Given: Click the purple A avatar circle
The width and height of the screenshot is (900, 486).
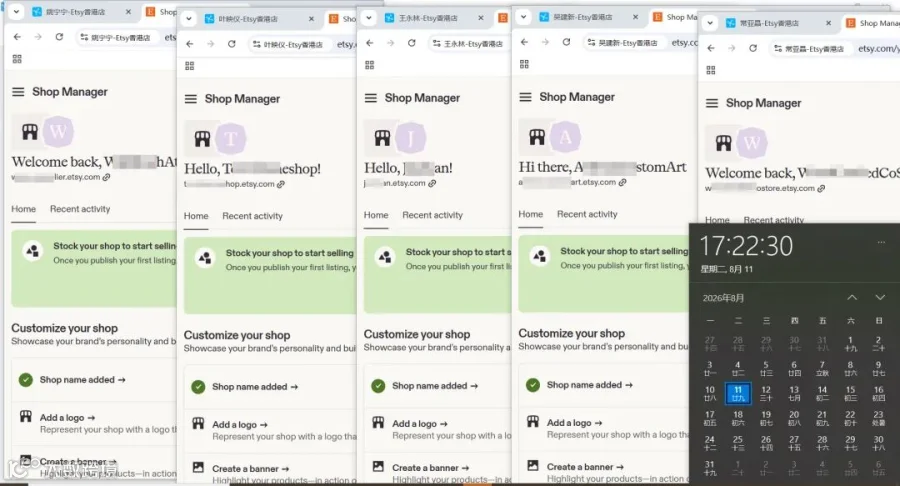Looking at the screenshot, I should pos(565,137).
